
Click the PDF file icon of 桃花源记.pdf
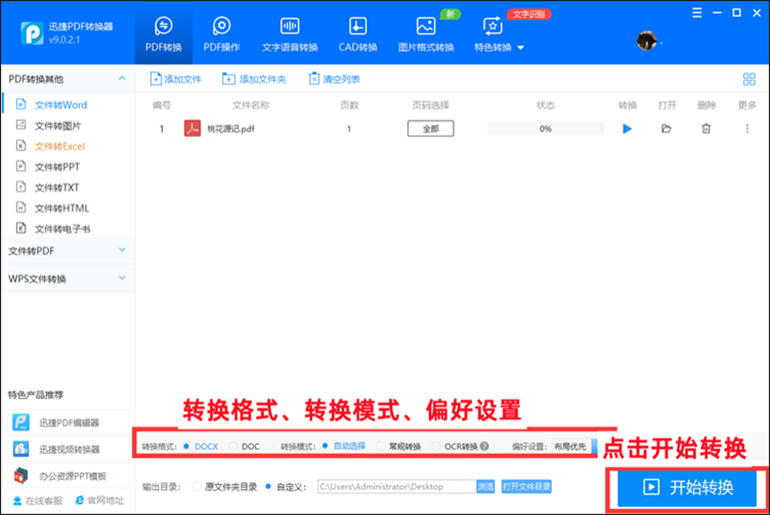(x=192, y=129)
